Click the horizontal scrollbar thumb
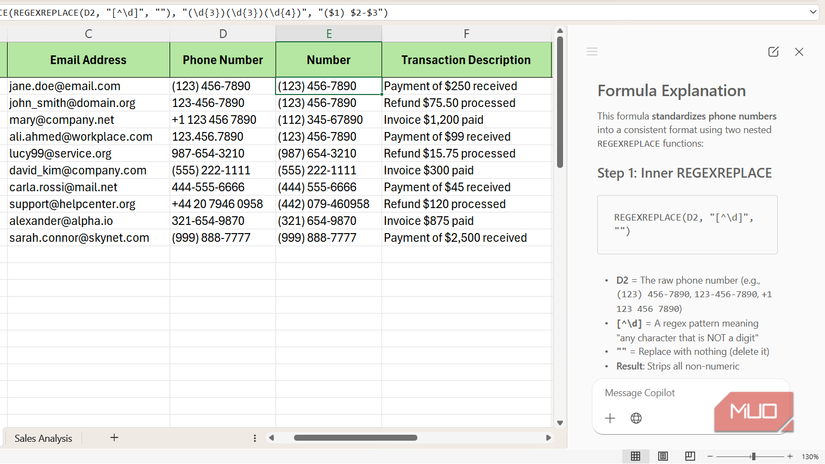This screenshot has height=464, width=825. pyautogui.click(x=356, y=438)
